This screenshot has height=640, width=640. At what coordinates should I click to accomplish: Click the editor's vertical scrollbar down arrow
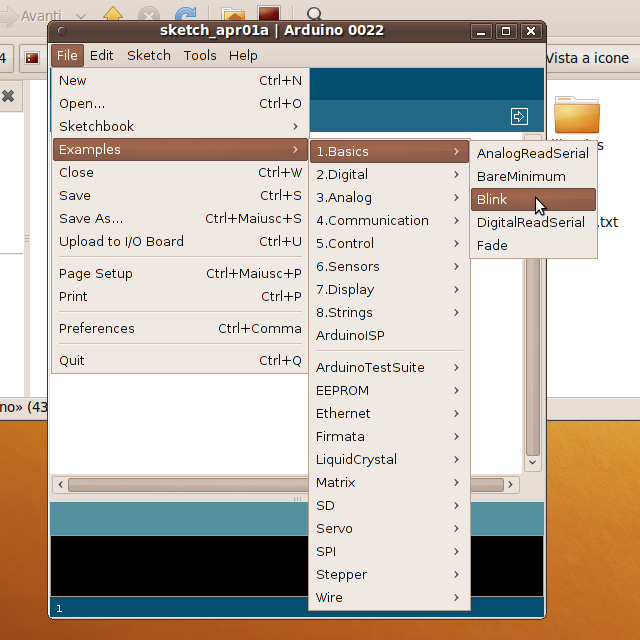(533, 463)
